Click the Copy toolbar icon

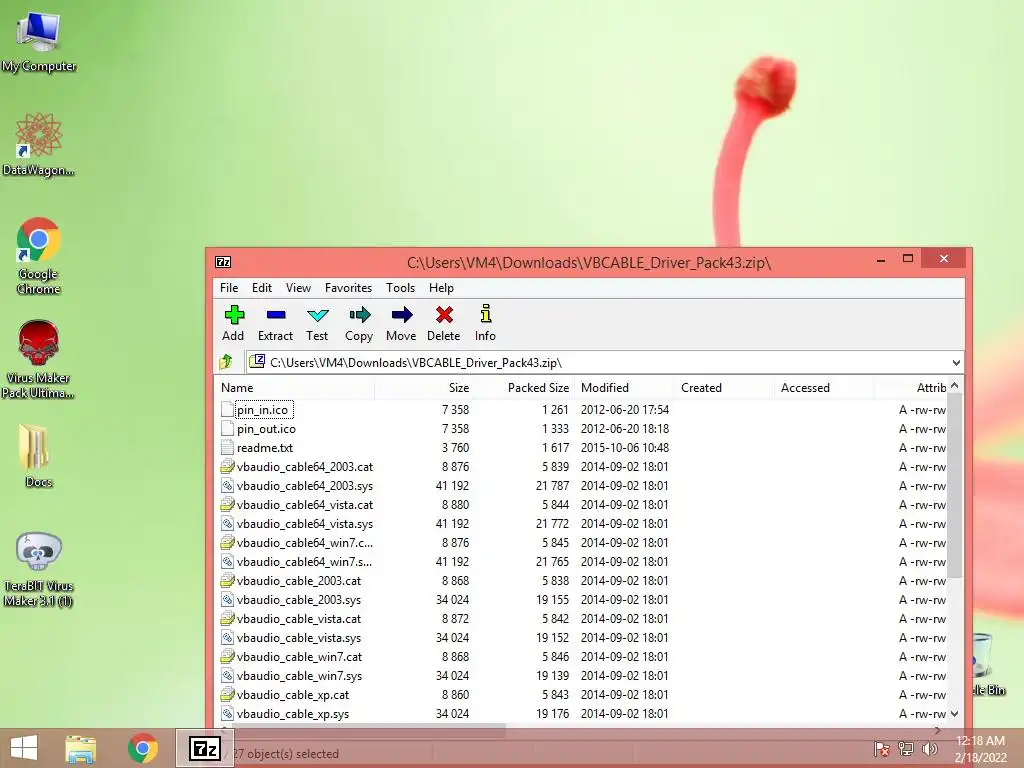[359, 315]
